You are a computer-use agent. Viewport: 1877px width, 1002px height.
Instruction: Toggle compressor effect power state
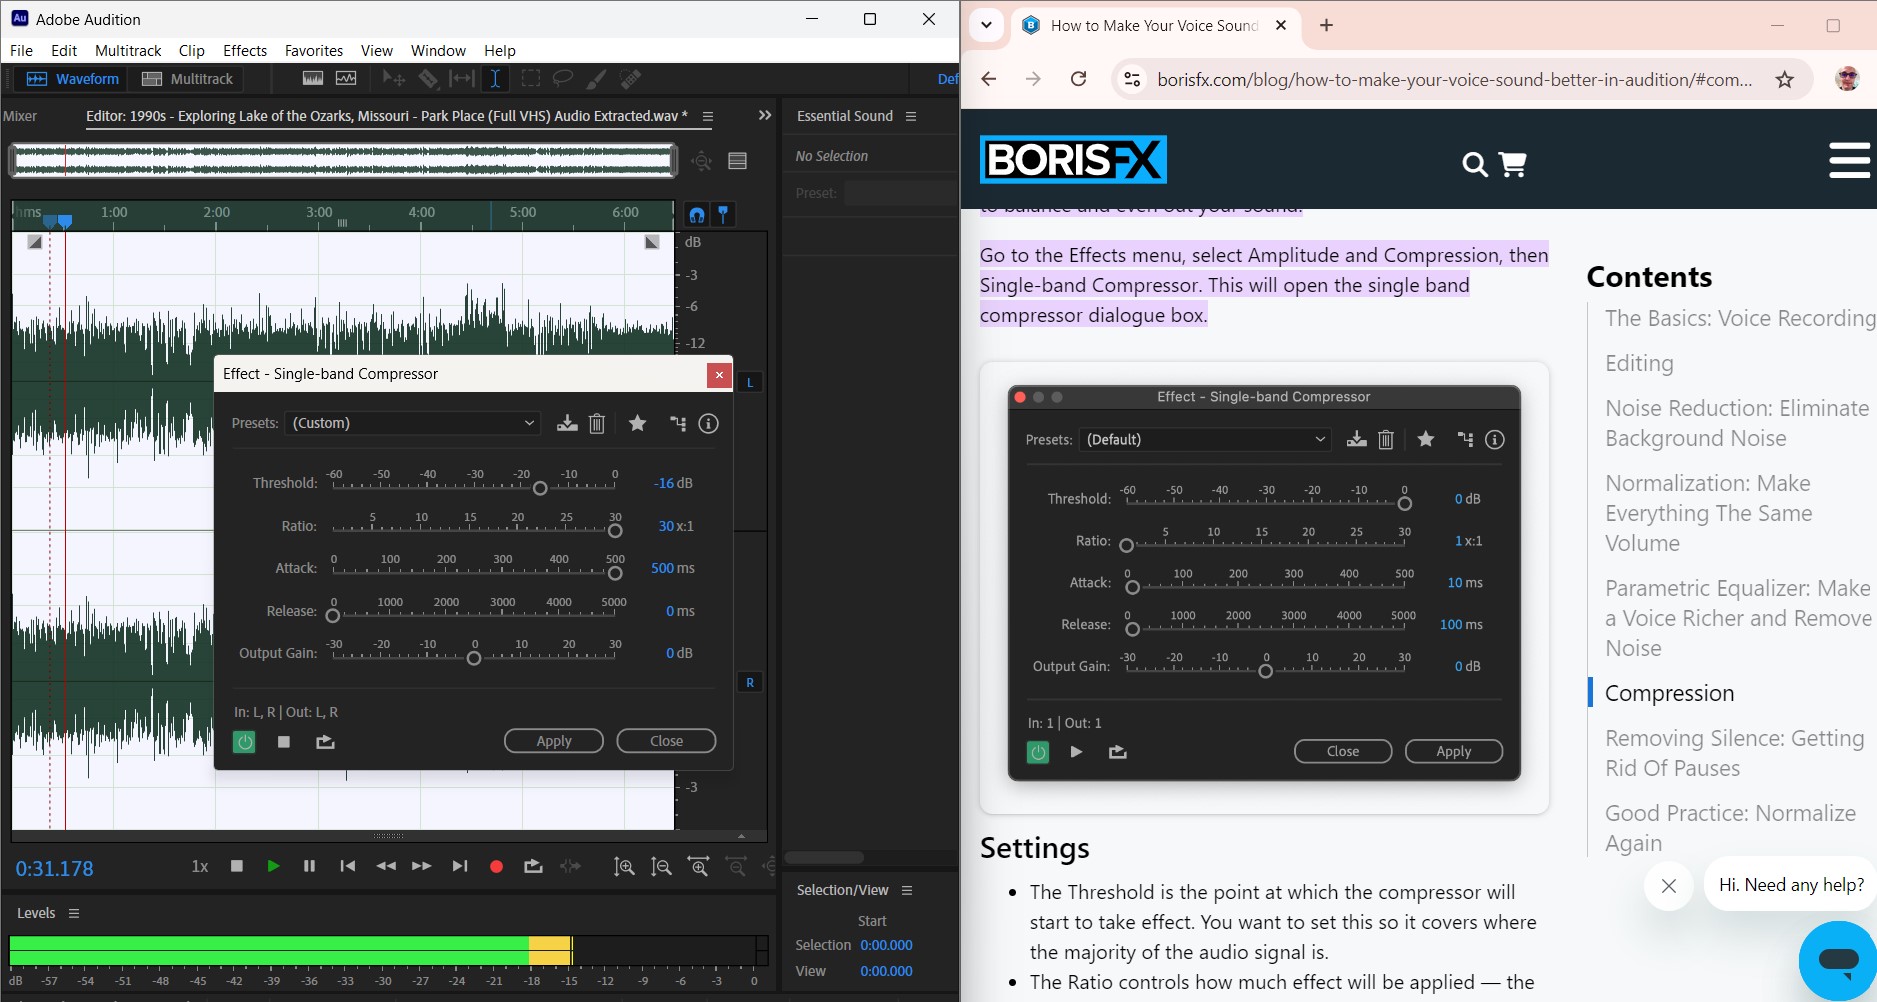[x=244, y=742]
